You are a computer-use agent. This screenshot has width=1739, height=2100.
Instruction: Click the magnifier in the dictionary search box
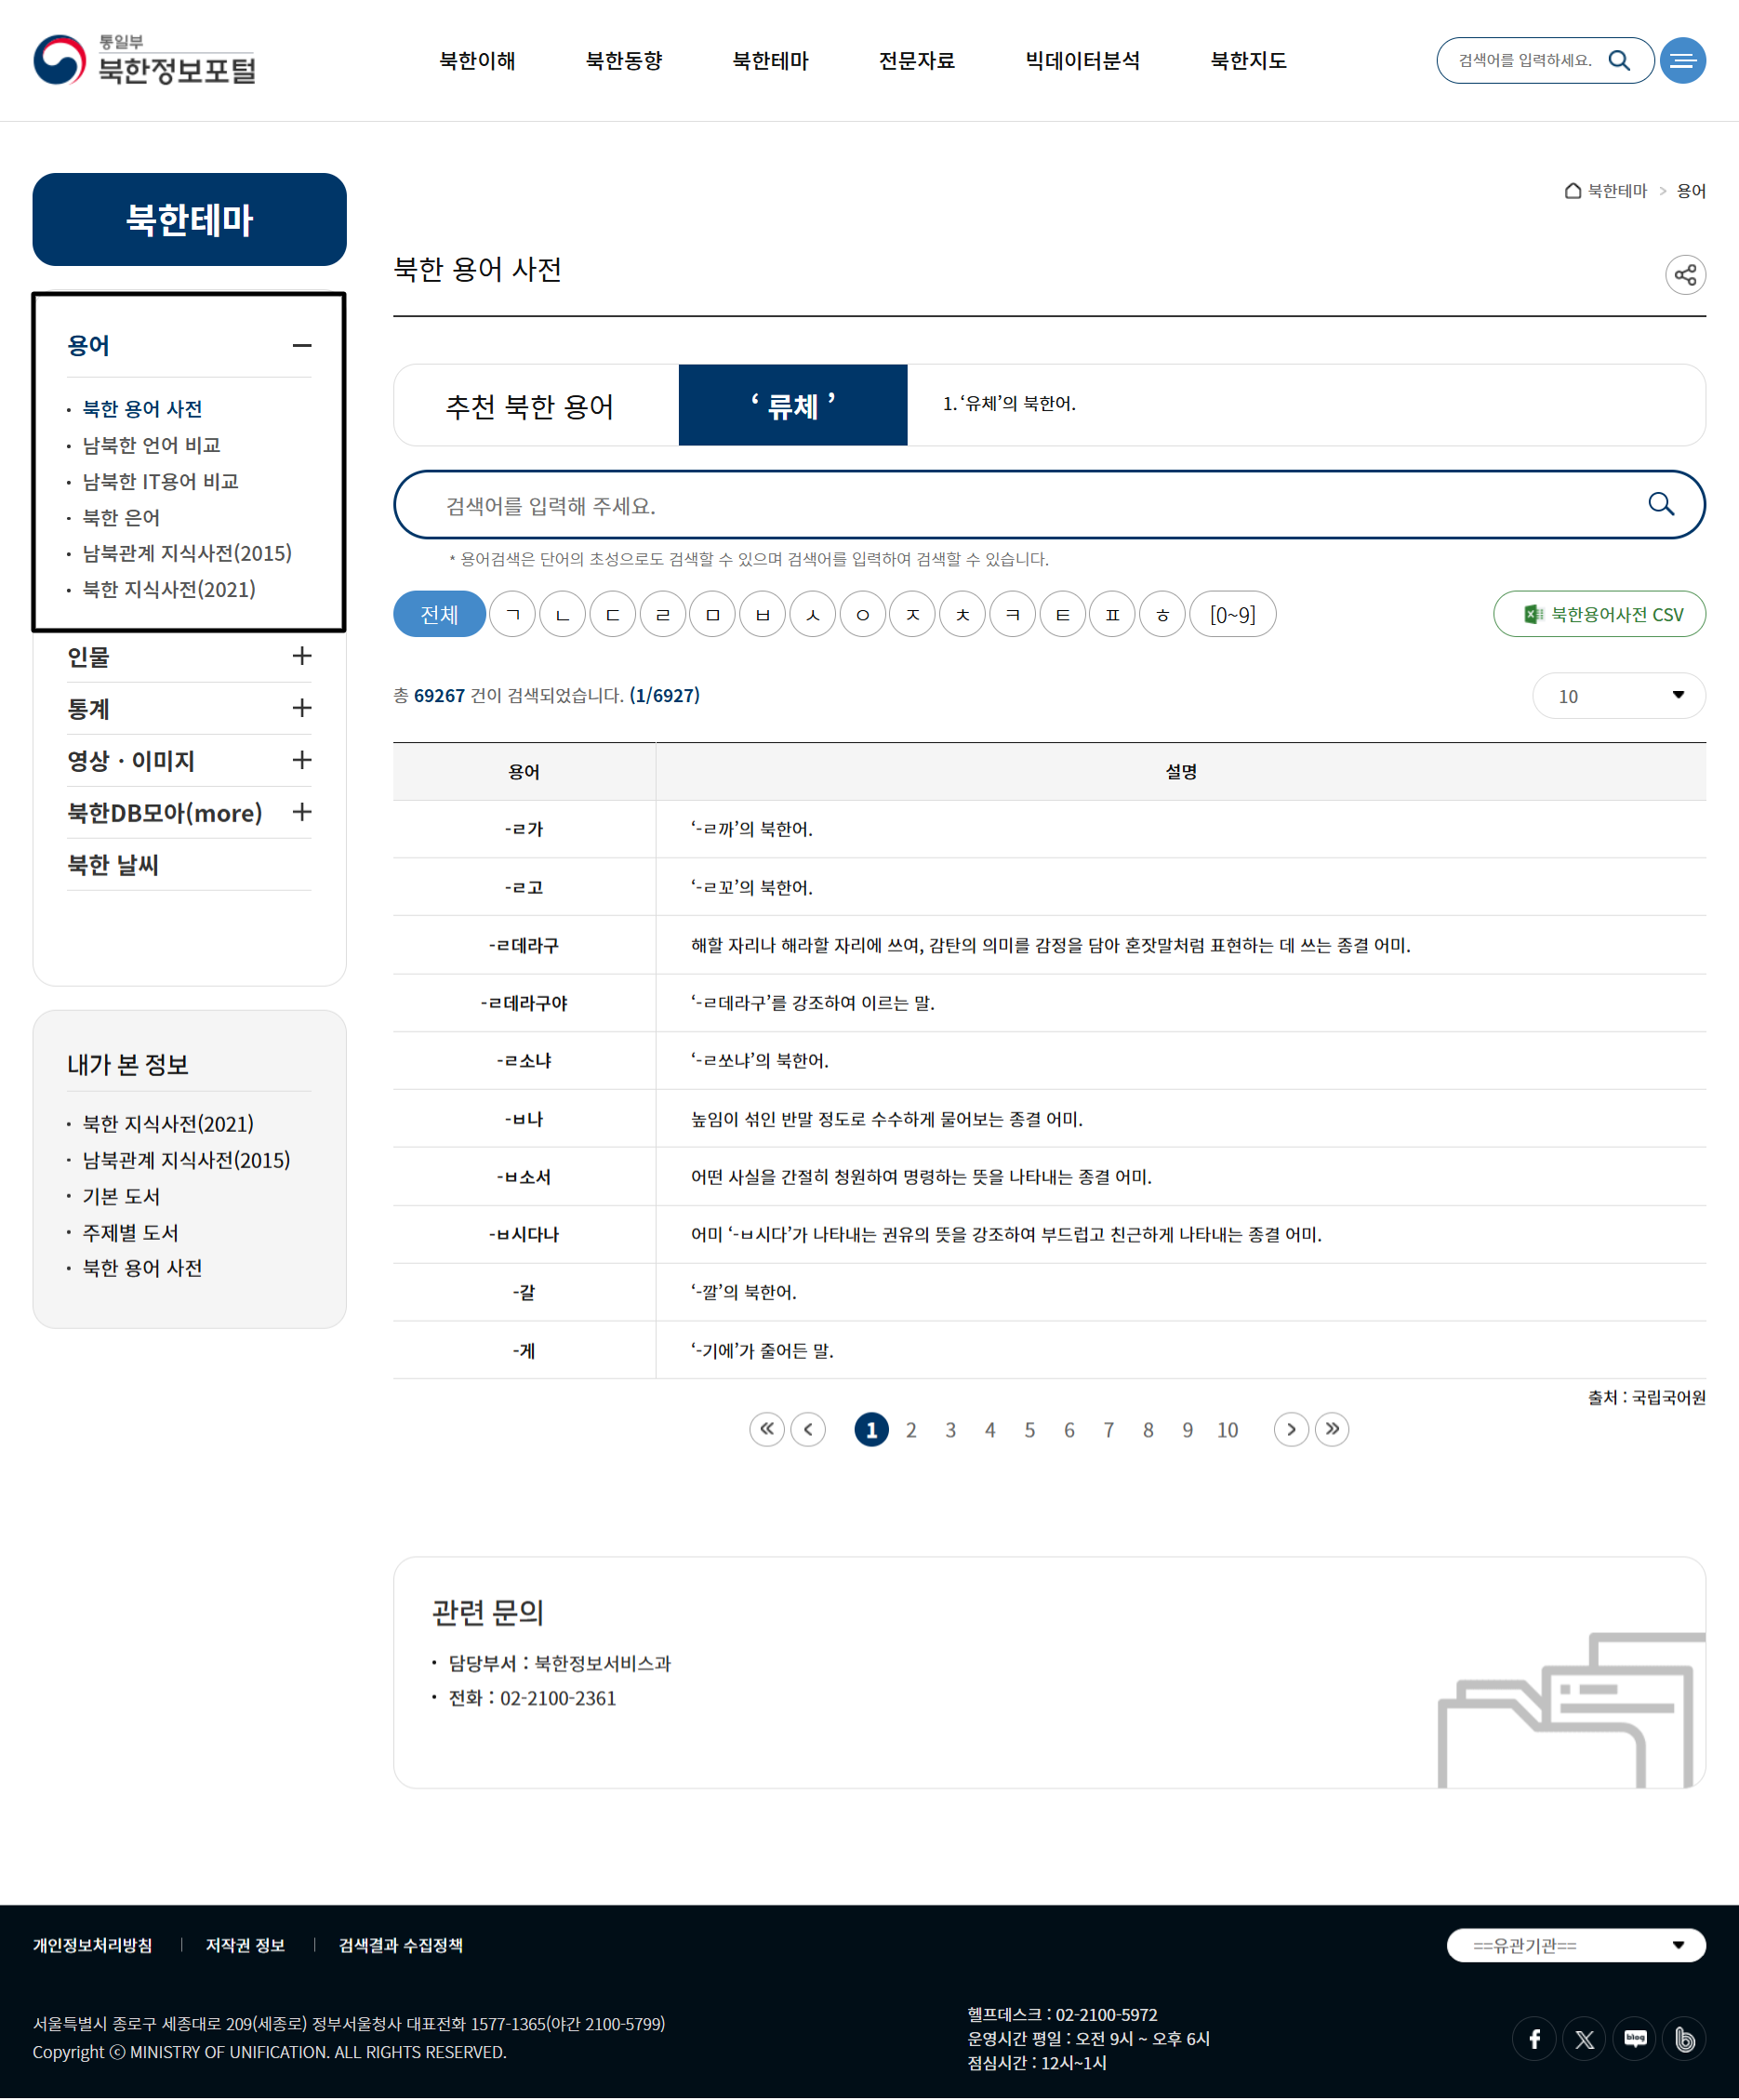(x=1660, y=504)
